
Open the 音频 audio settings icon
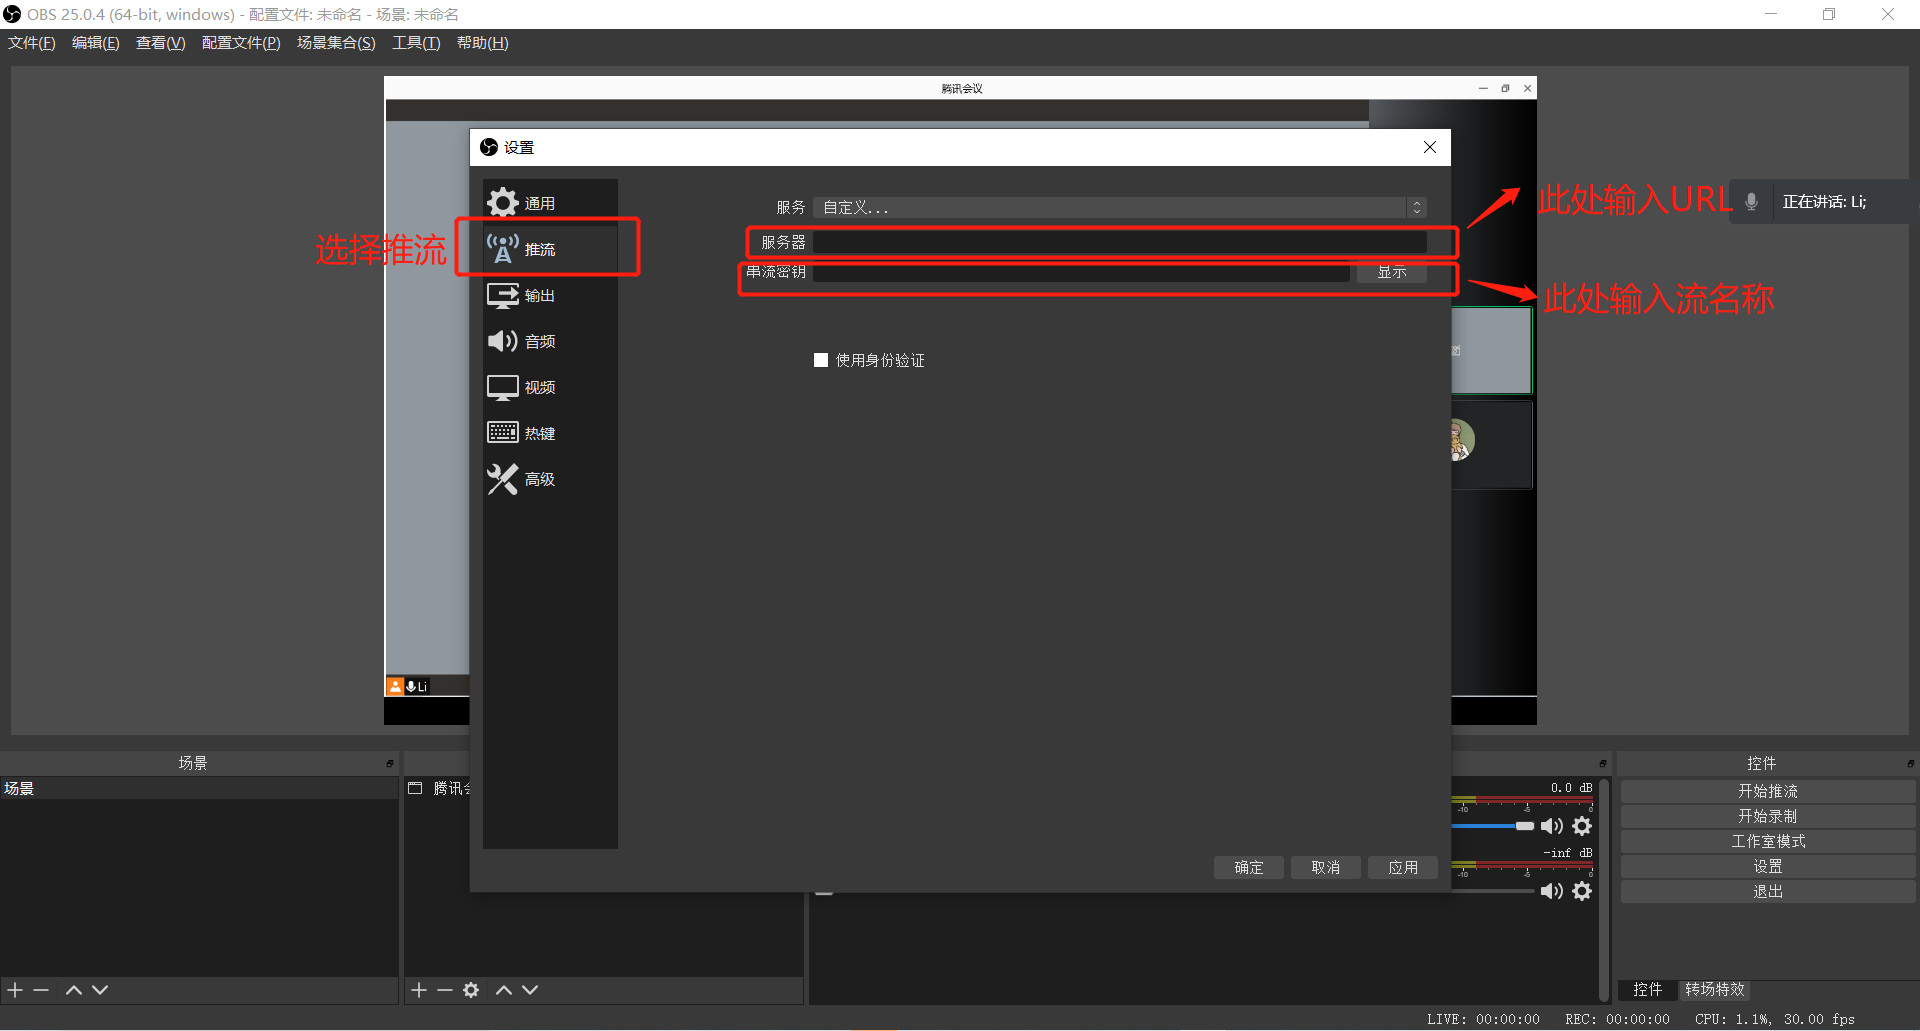tap(502, 341)
